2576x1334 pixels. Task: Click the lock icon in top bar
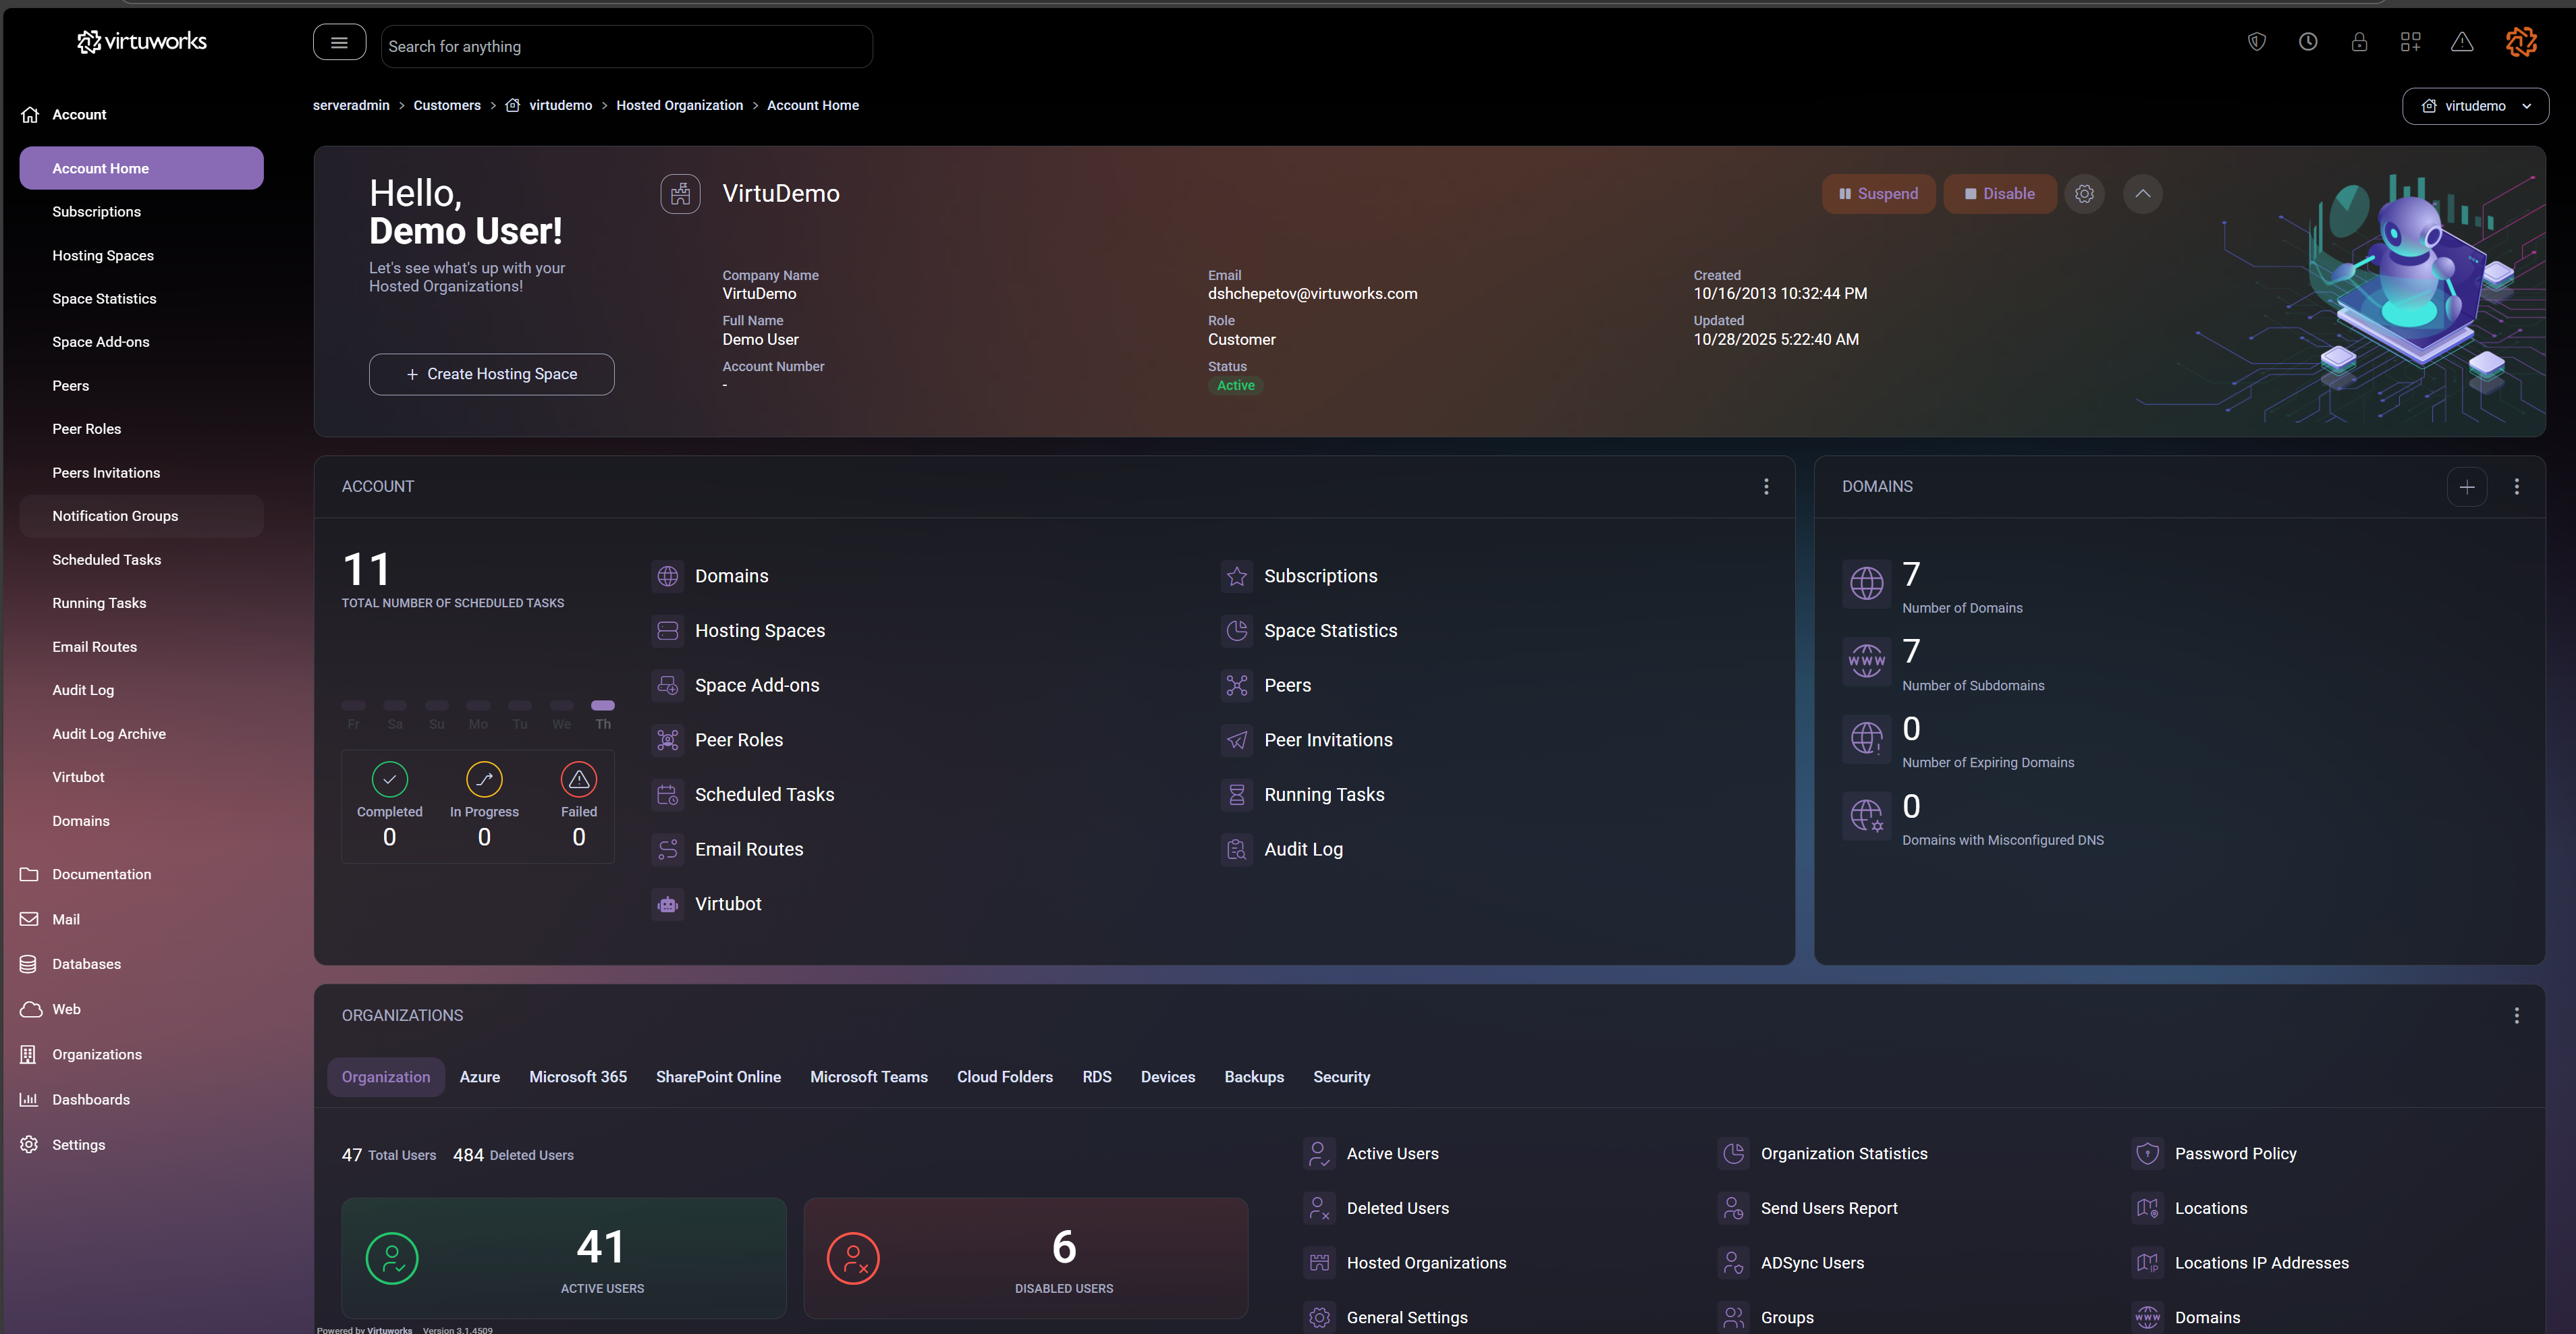point(2359,42)
